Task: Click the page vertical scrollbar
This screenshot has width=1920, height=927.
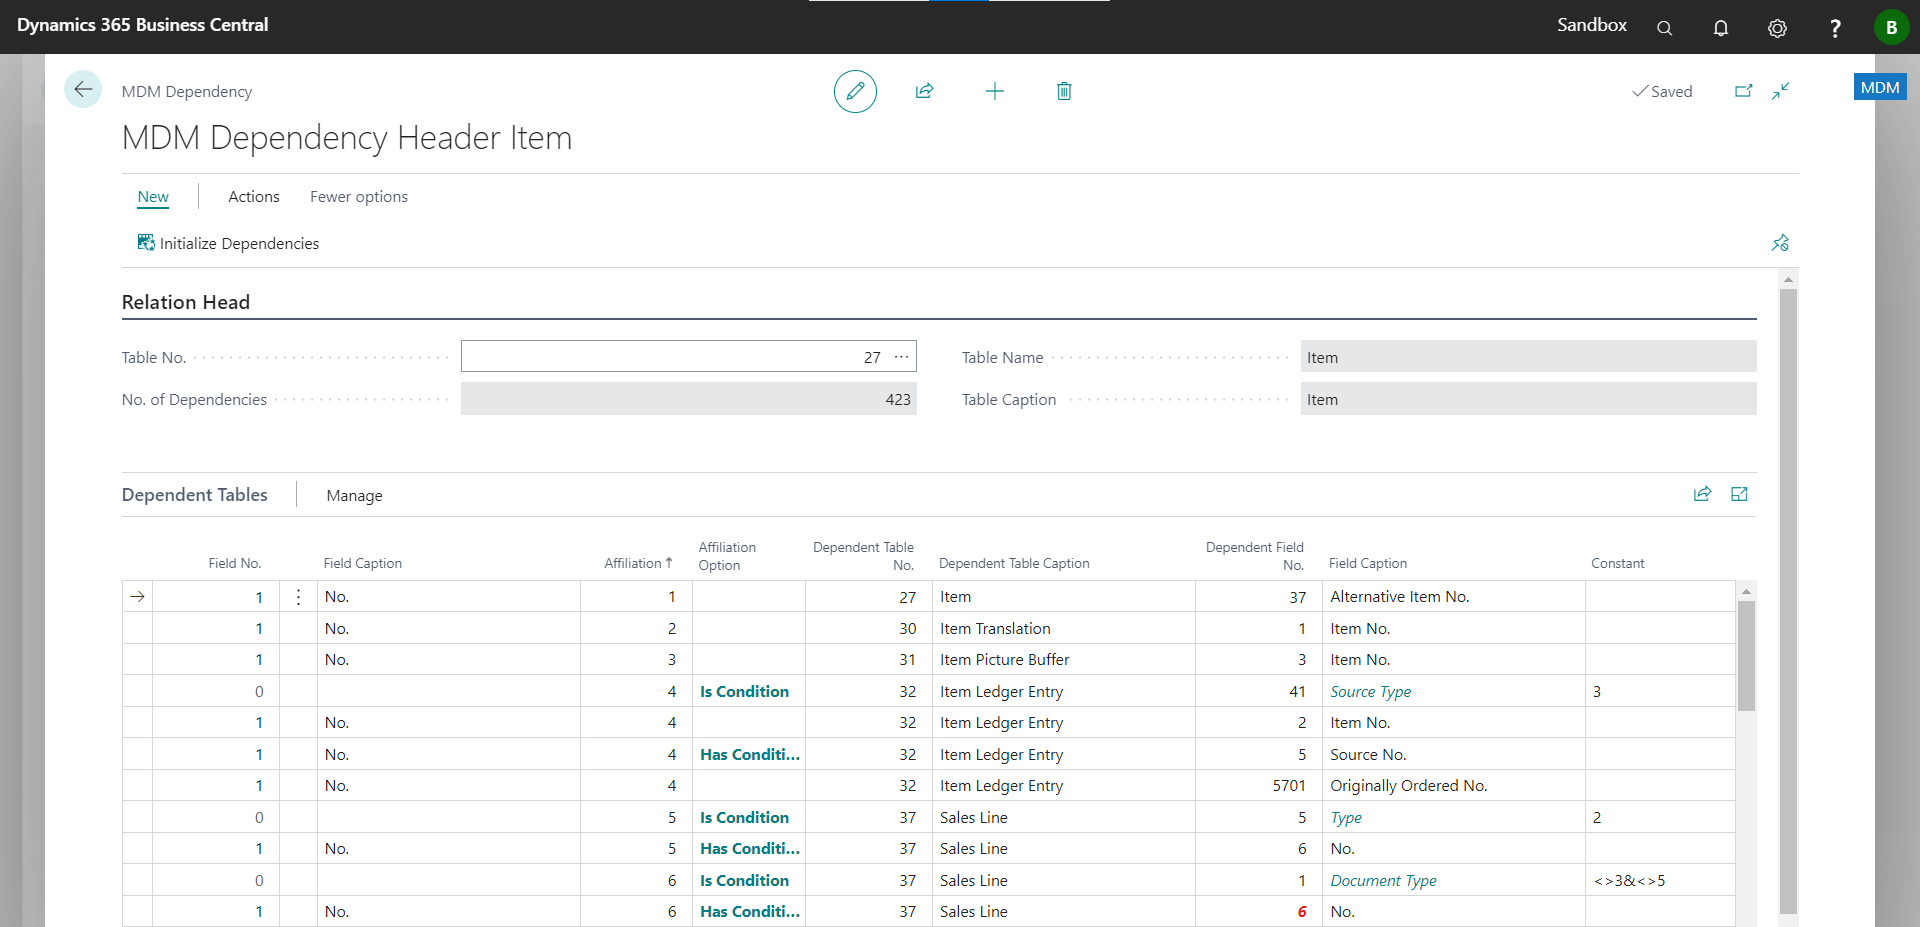Action: tap(1788, 601)
